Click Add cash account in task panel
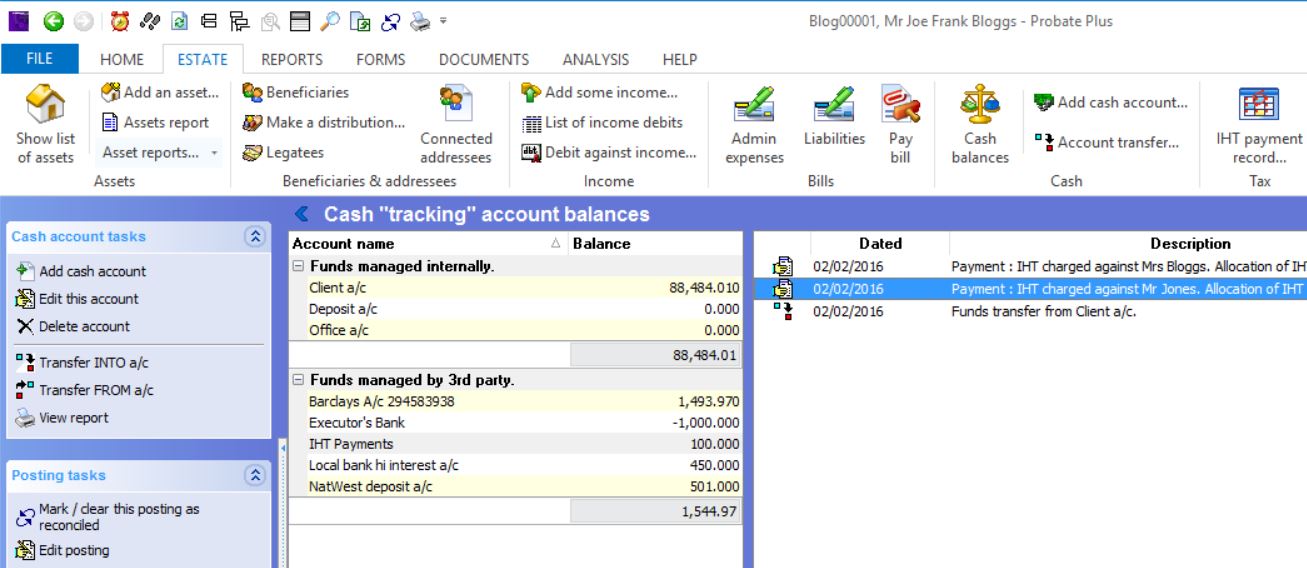The width and height of the screenshot is (1307, 568). pyautogui.click(x=92, y=271)
